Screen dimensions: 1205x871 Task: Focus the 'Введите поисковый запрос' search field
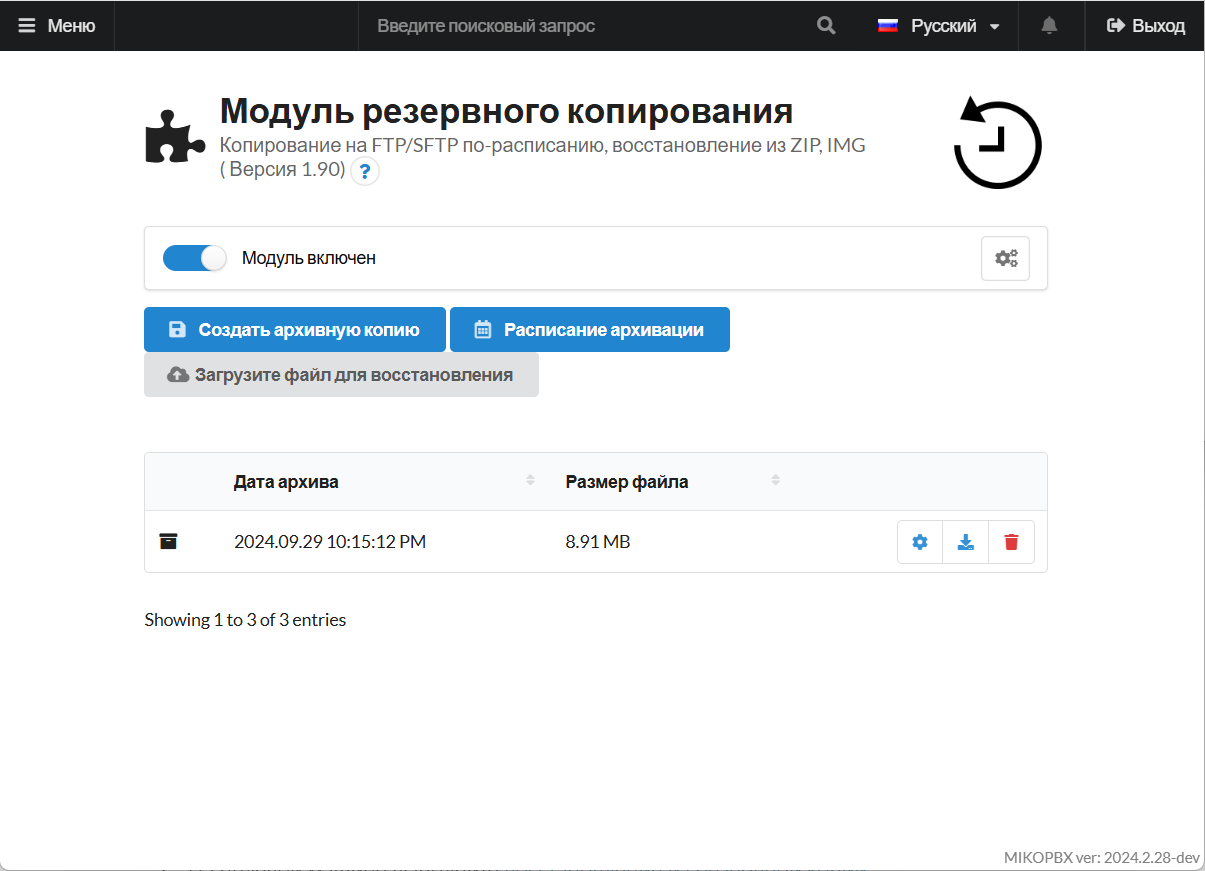coord(580,26)
